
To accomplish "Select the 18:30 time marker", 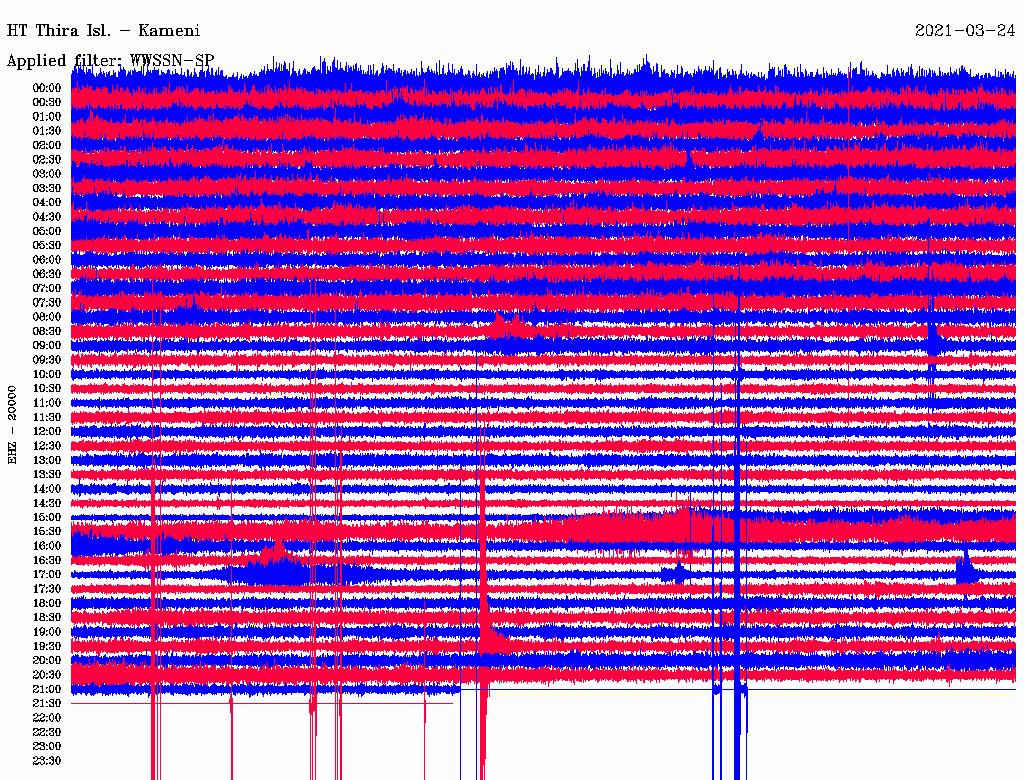I will [47, 618].
